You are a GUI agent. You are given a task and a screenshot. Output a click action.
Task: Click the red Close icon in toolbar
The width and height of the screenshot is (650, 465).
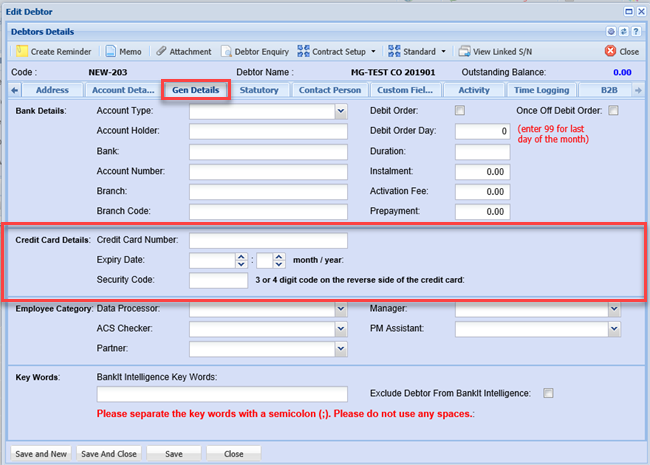point(611,51)
